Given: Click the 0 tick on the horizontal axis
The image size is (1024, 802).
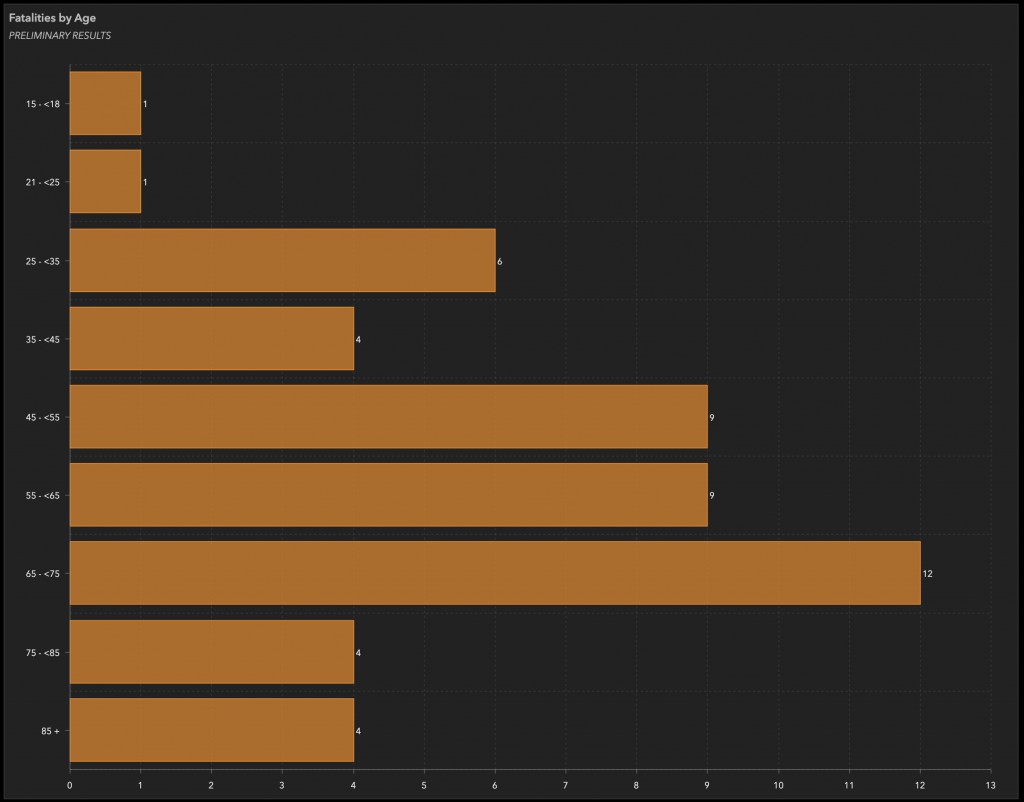Looking at the screenshot, I should point(69,784).
